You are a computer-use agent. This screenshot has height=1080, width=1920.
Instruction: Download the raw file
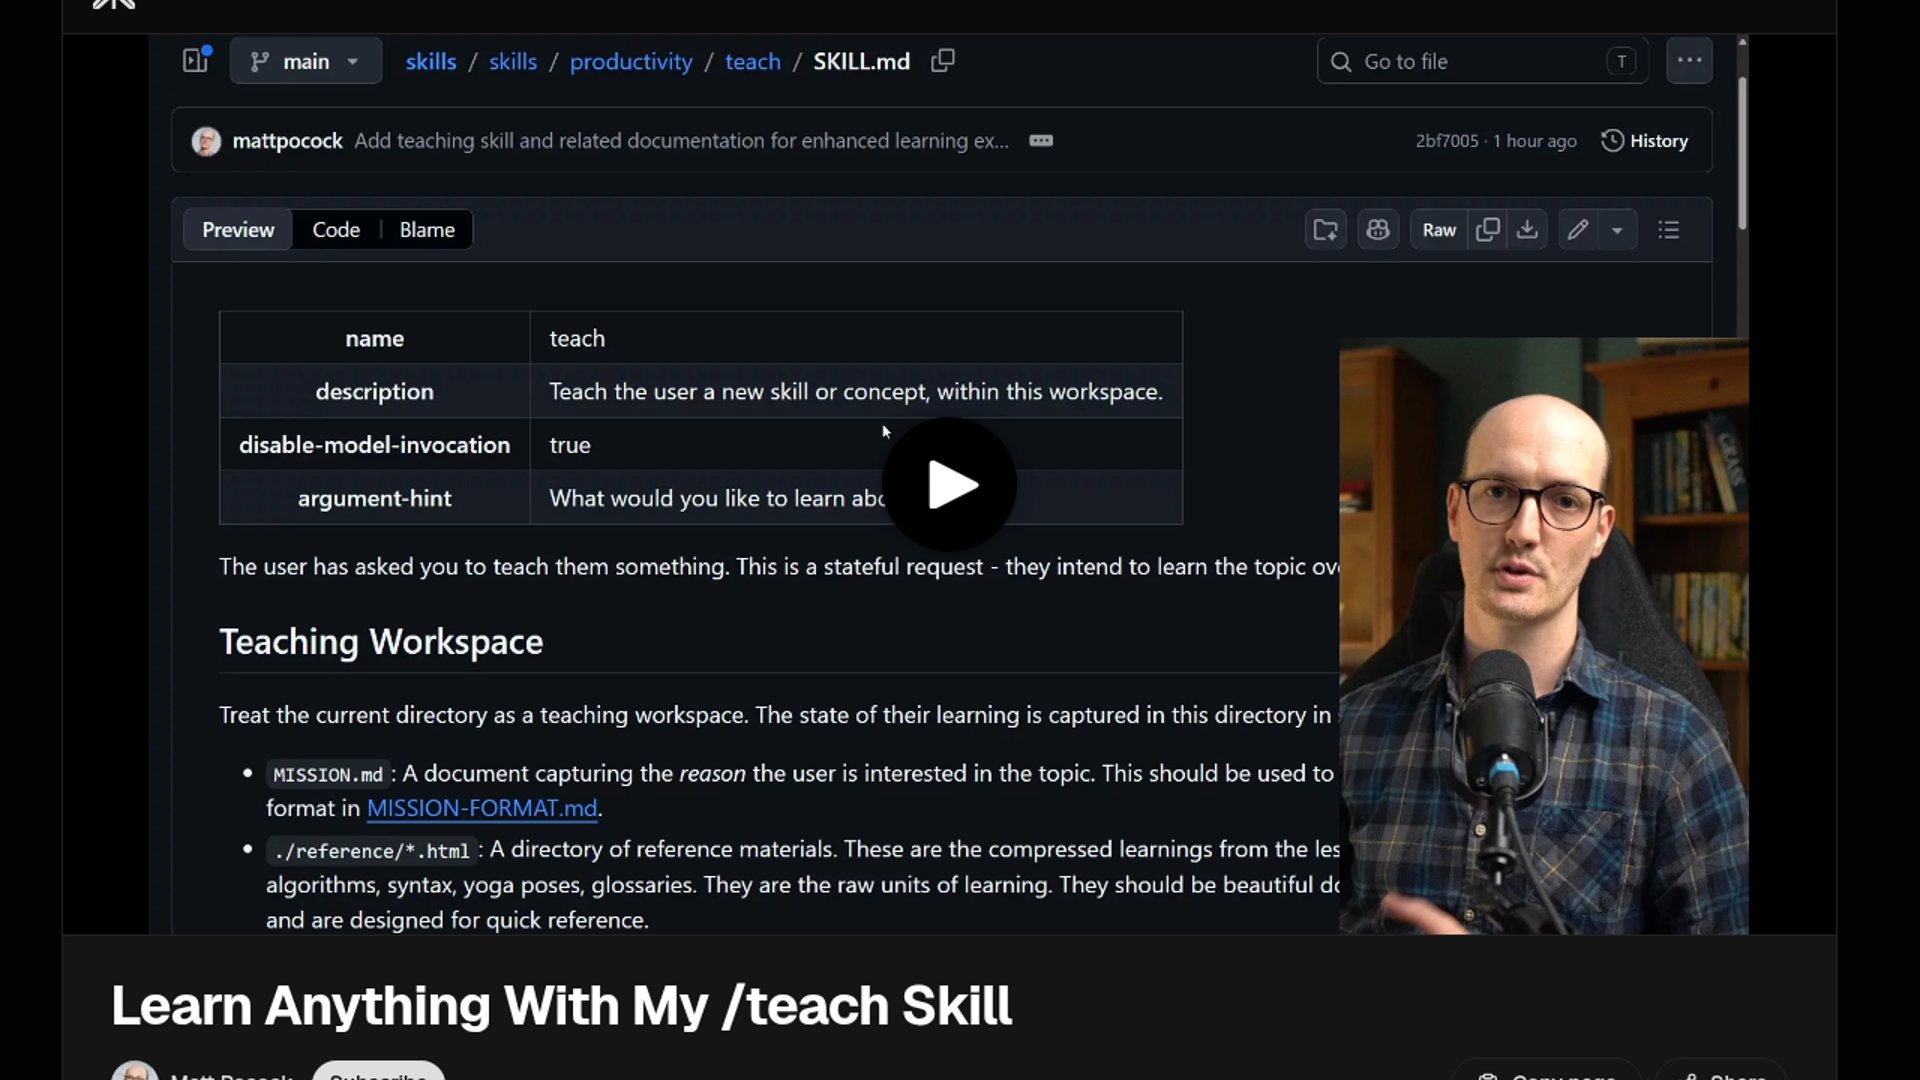(x=1527, y=230)
